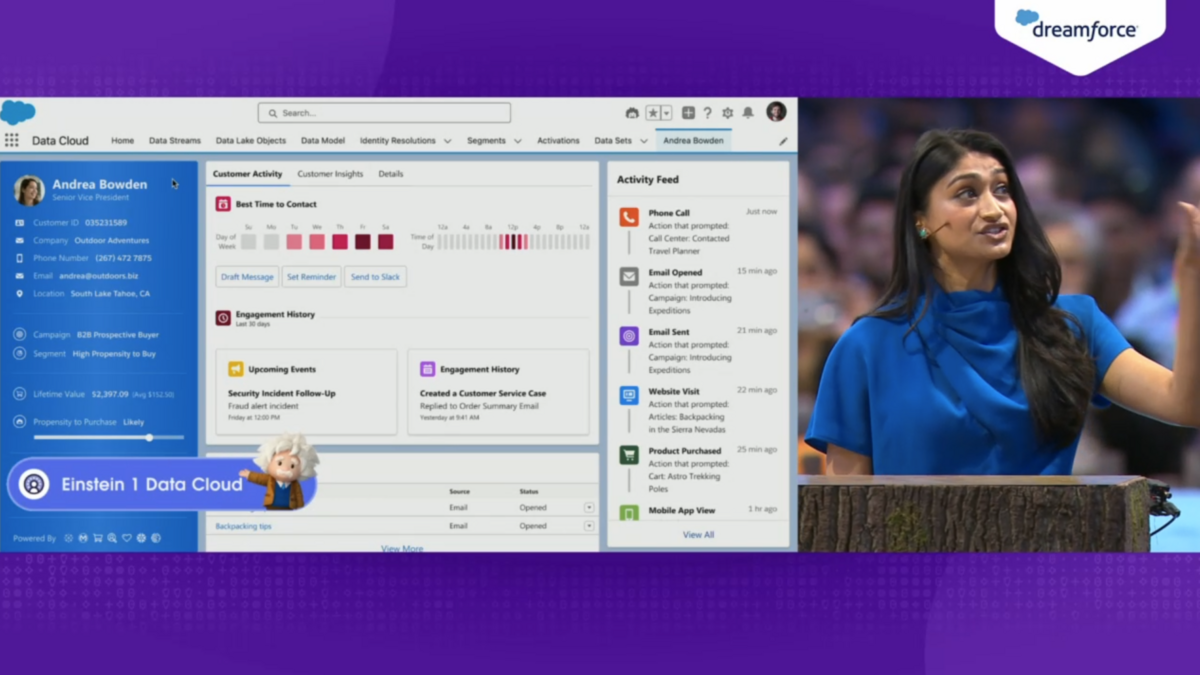This screenshot has height=675, width=1200.
Task: Switch to the Customer Insights tab
Action: click(330, 174)
